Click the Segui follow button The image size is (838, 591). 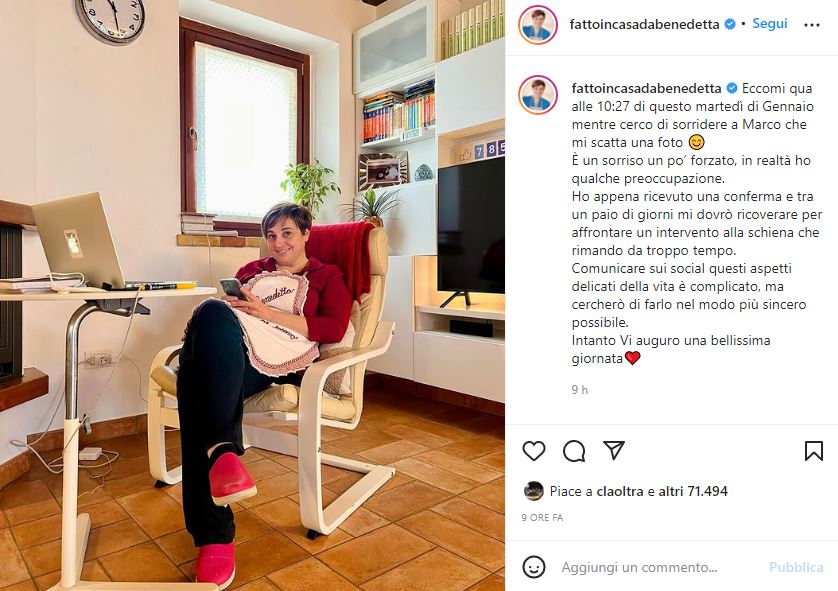pyautogui.click(x=770, y=24)
